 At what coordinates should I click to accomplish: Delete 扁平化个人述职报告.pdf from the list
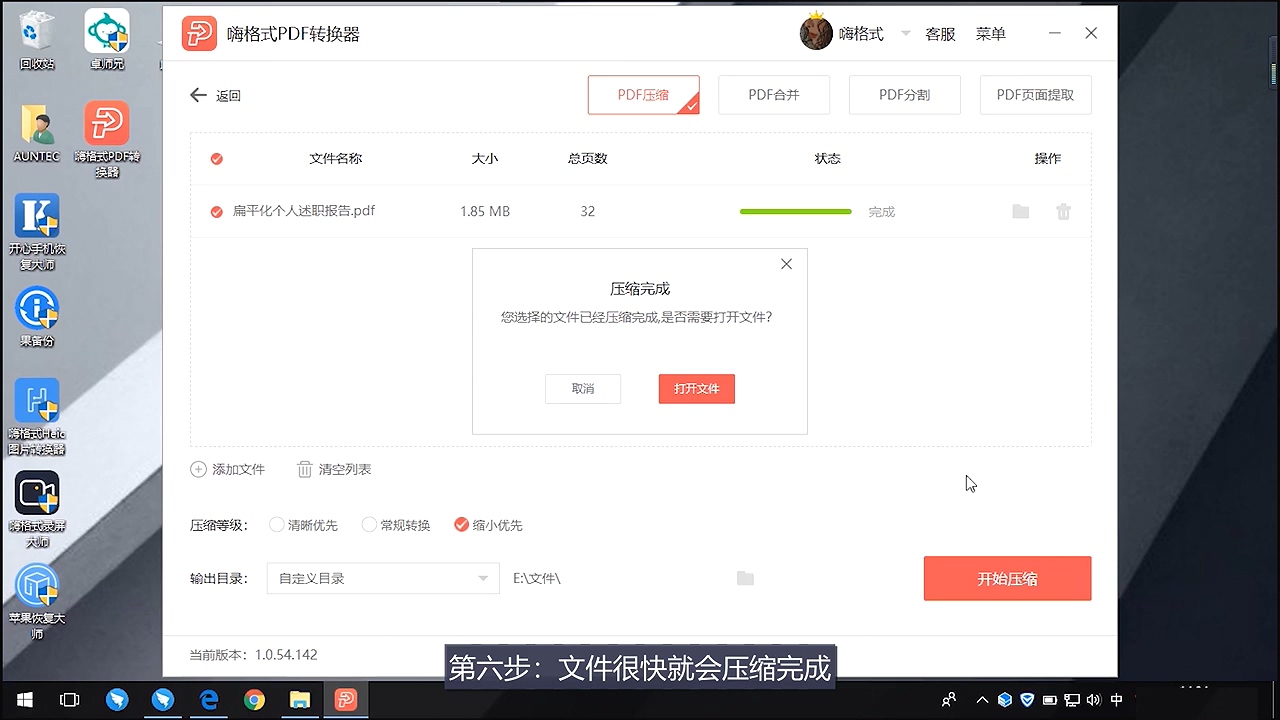1063,211
